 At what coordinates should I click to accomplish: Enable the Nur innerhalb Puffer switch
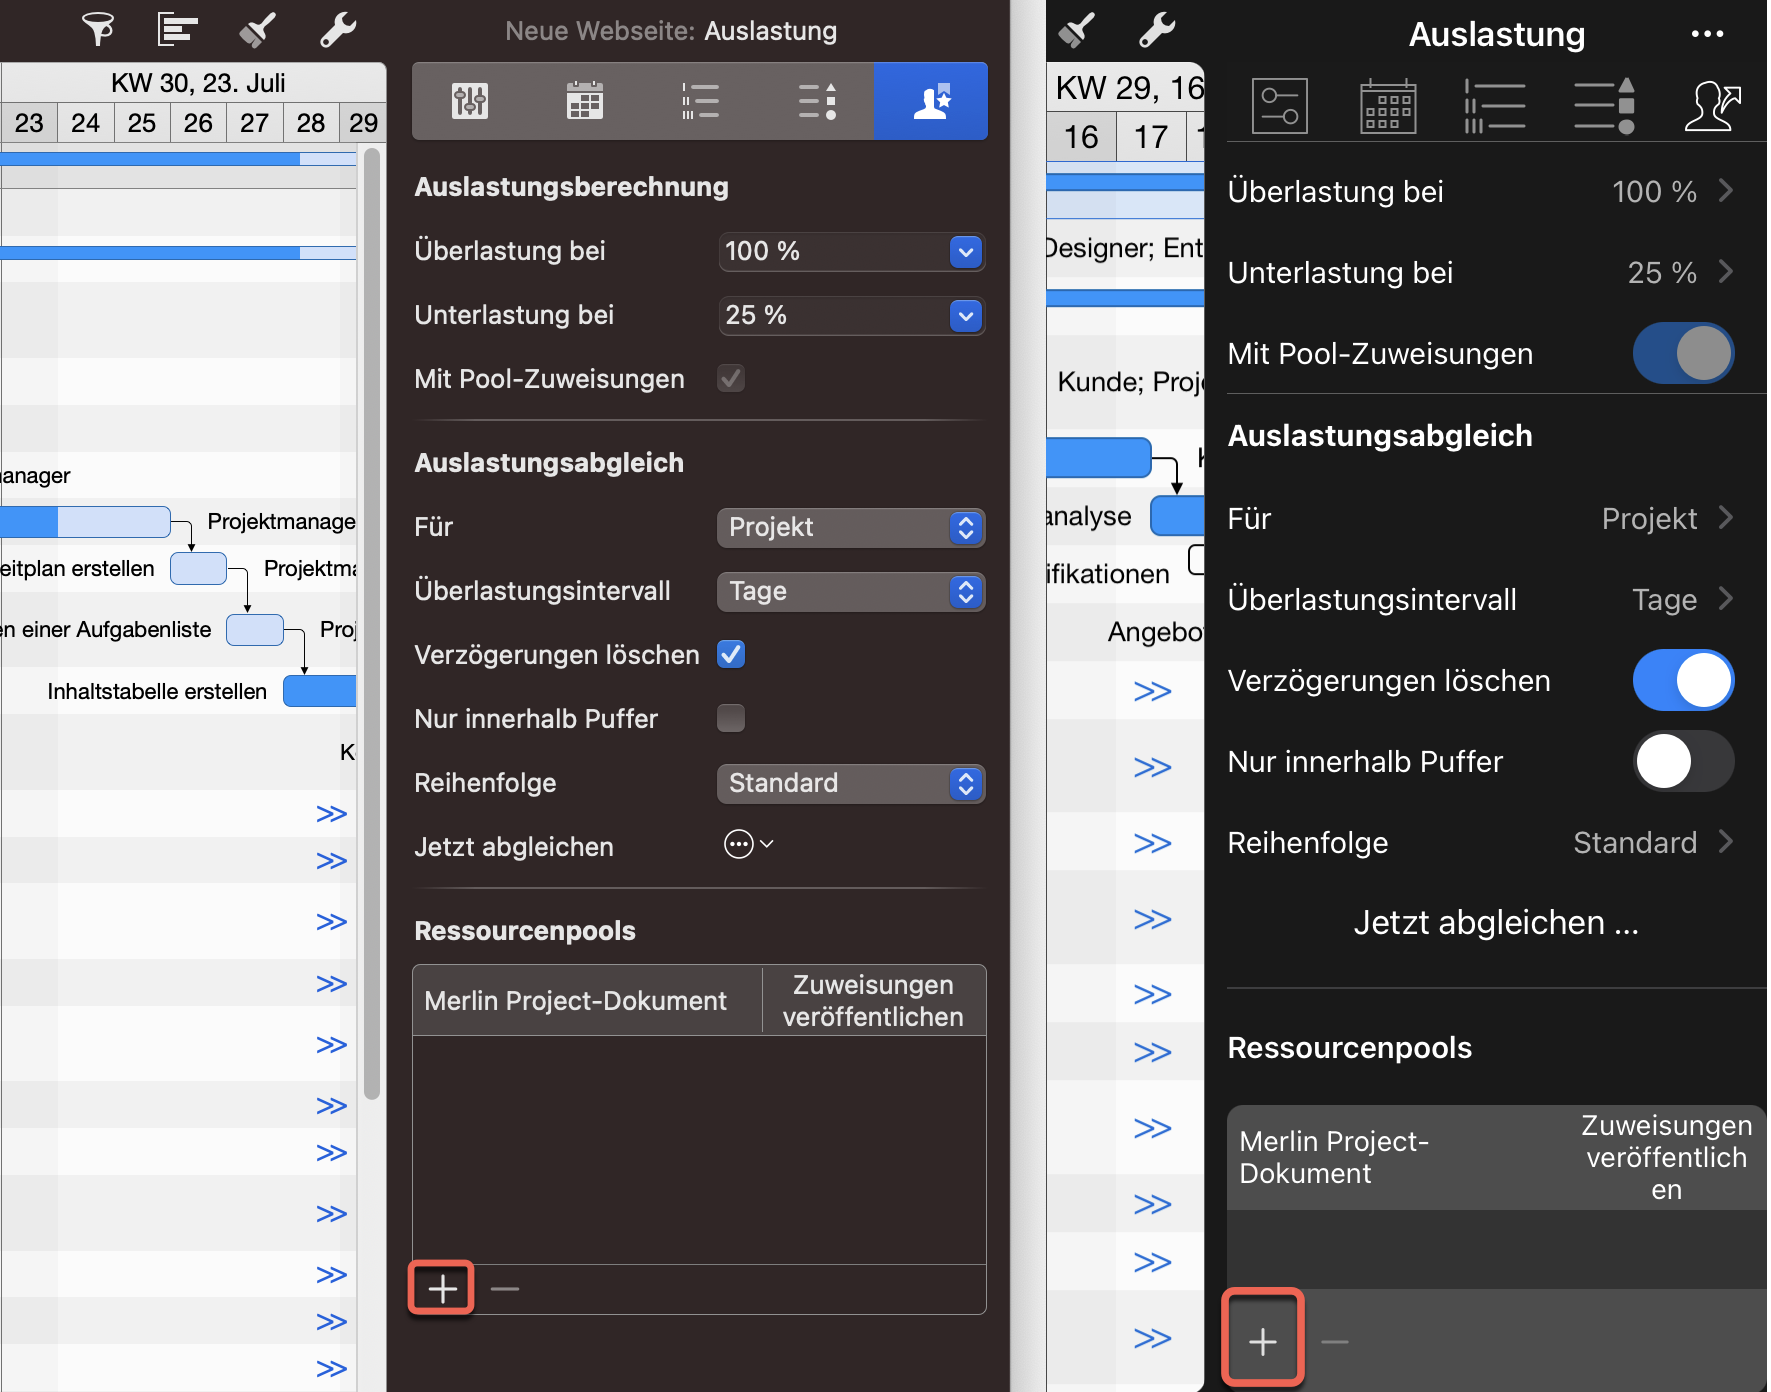pos(1683,761)
